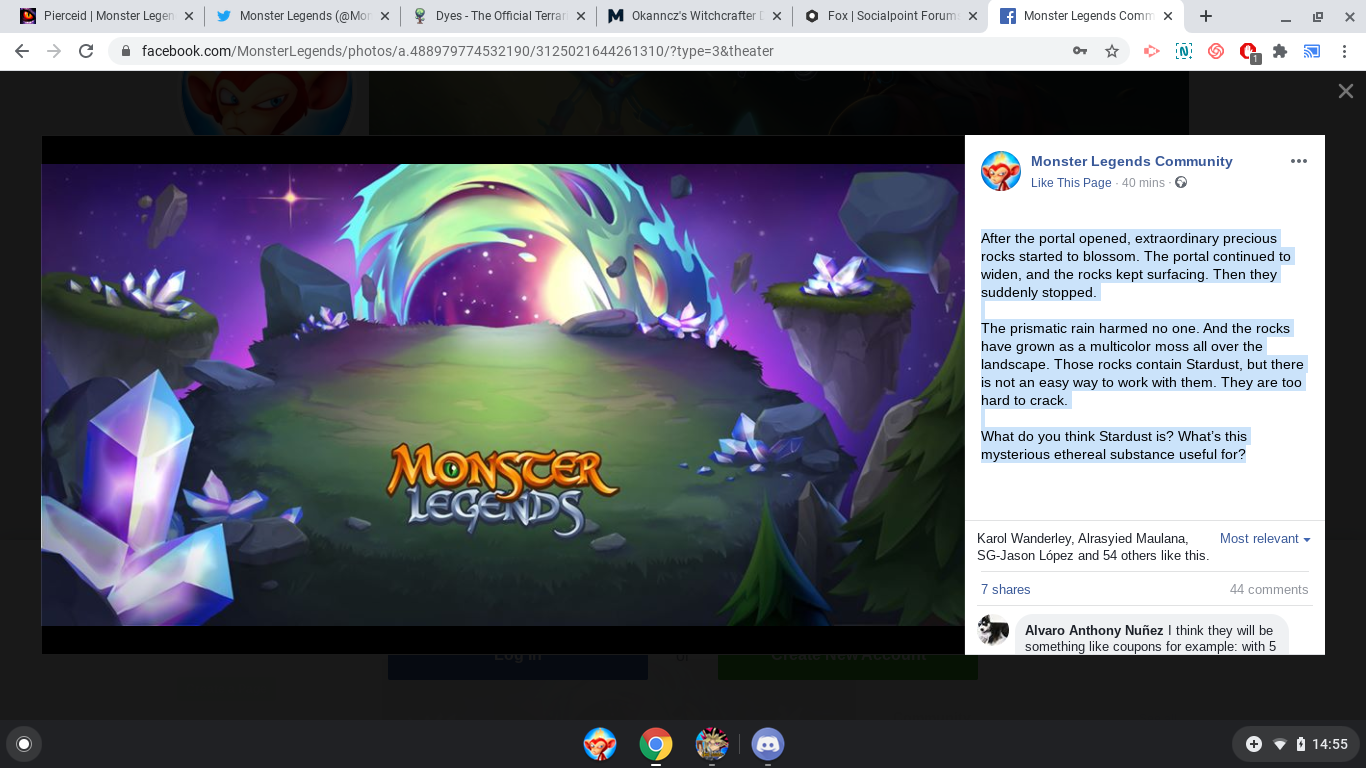This screenshot has width=1366, height=768.
Task: Open a new browser tab
Action: (x=1206, y=16)
